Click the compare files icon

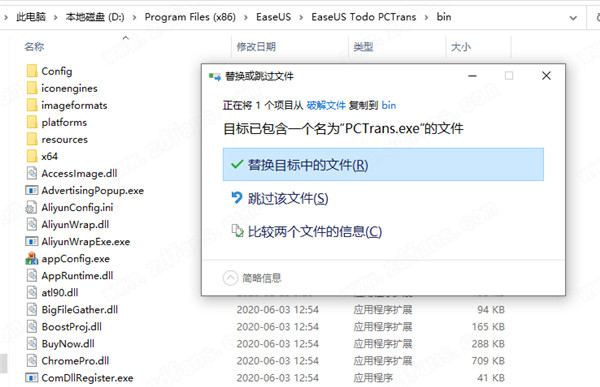point(237,231)
